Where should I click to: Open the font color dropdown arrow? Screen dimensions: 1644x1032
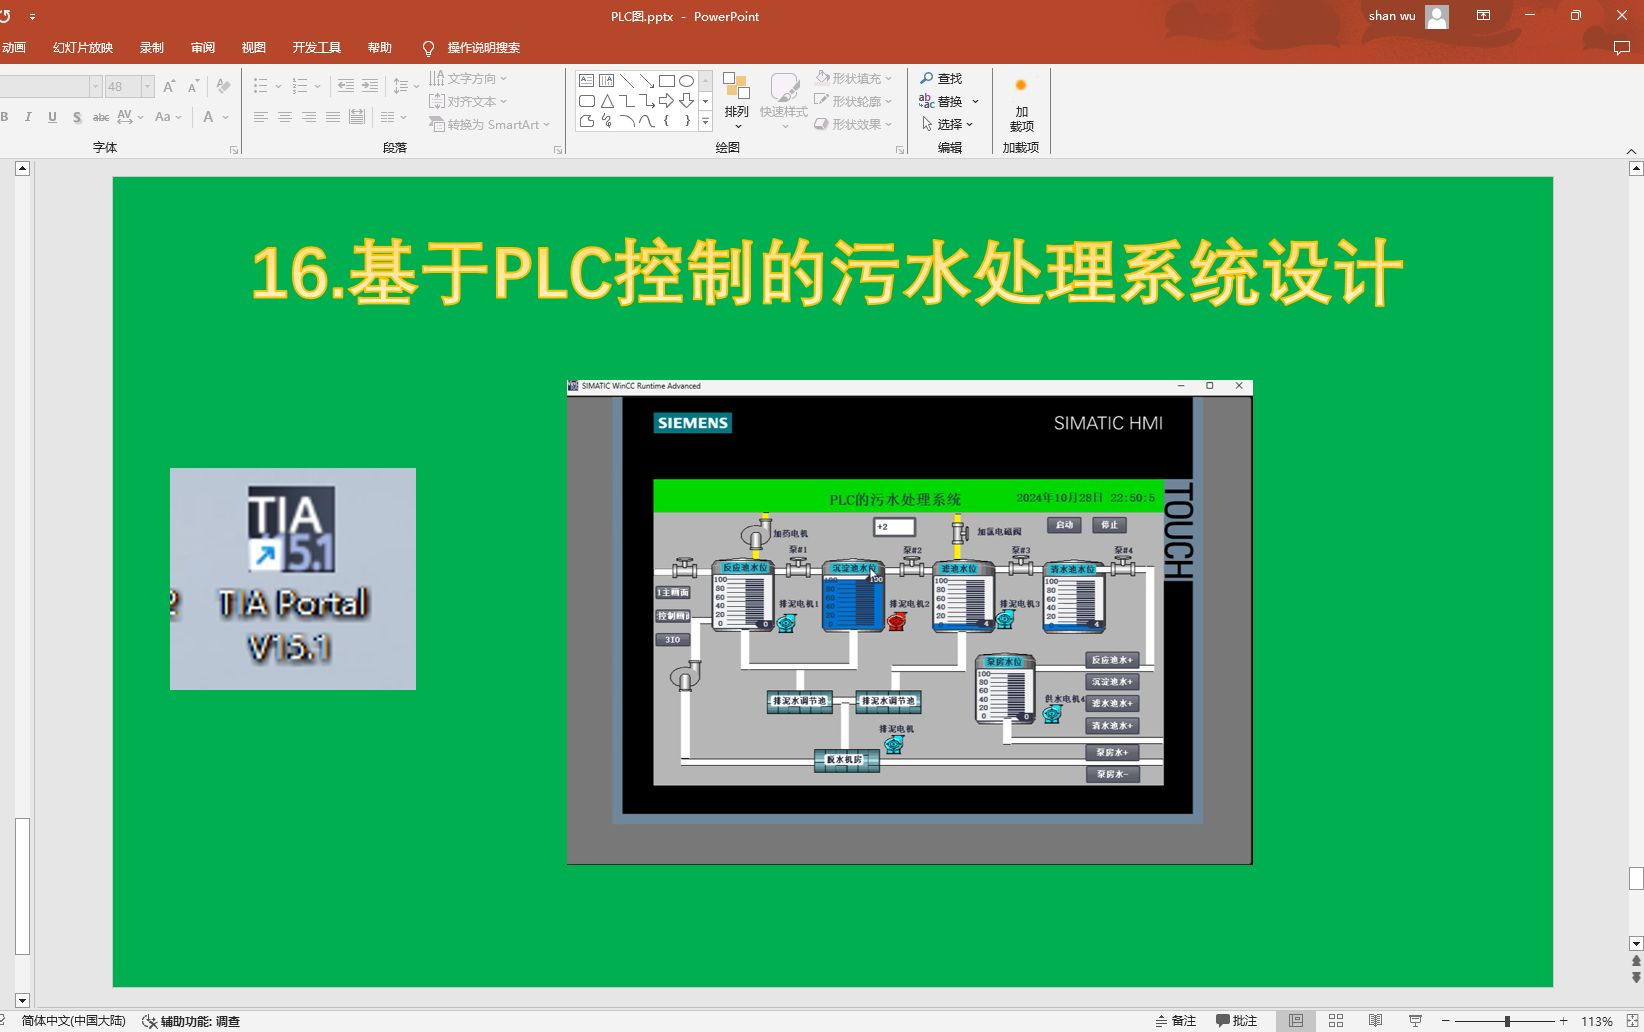pos(226,117)
